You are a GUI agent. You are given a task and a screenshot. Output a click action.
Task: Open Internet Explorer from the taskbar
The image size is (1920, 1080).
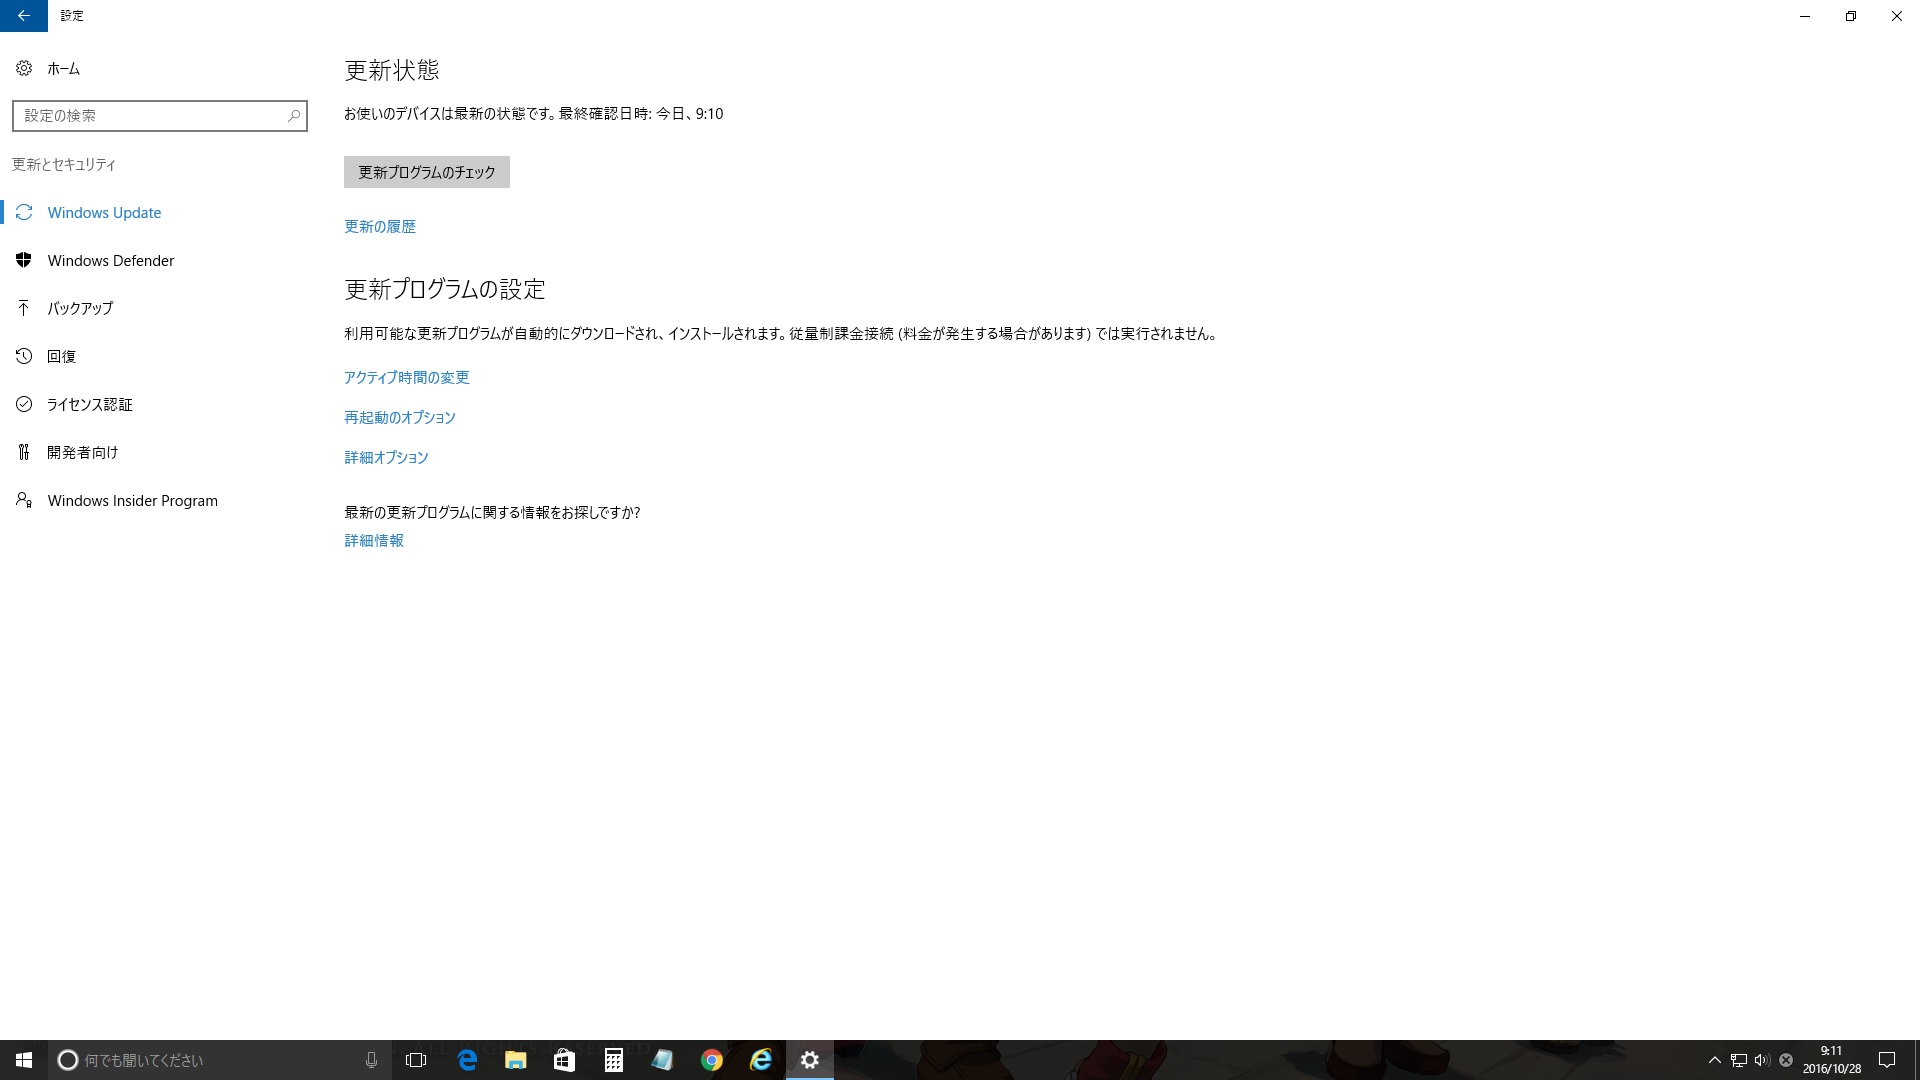pos(760,1060)
